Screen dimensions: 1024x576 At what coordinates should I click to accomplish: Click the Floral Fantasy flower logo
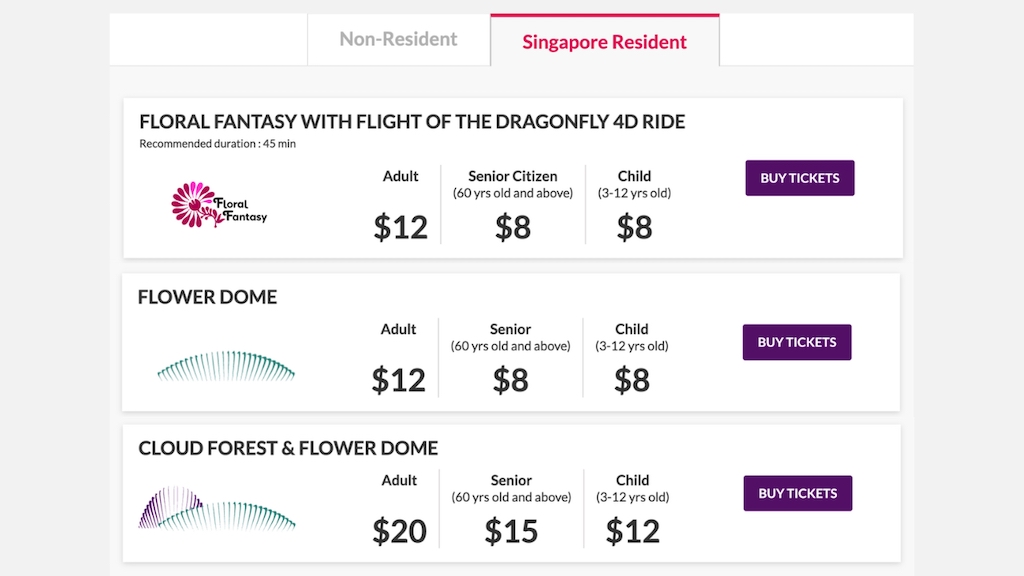(x=219, y=204)
